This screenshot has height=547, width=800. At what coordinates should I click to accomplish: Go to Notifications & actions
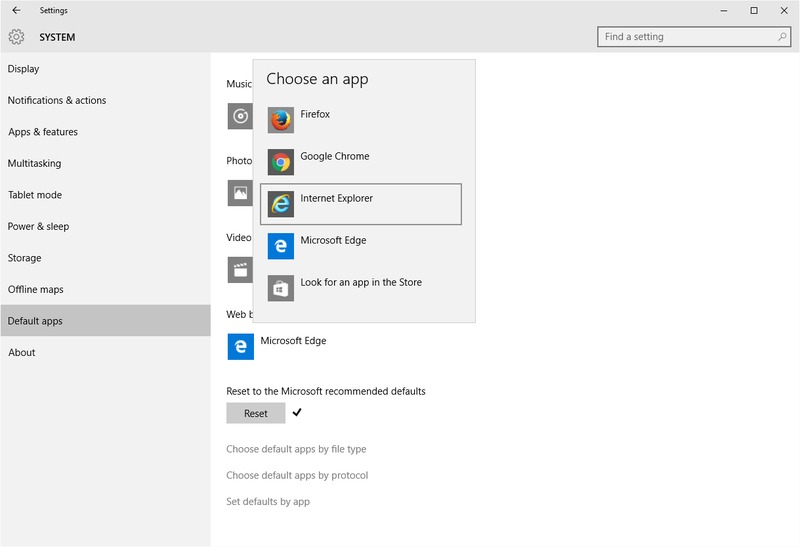click(x=57, y=100)
